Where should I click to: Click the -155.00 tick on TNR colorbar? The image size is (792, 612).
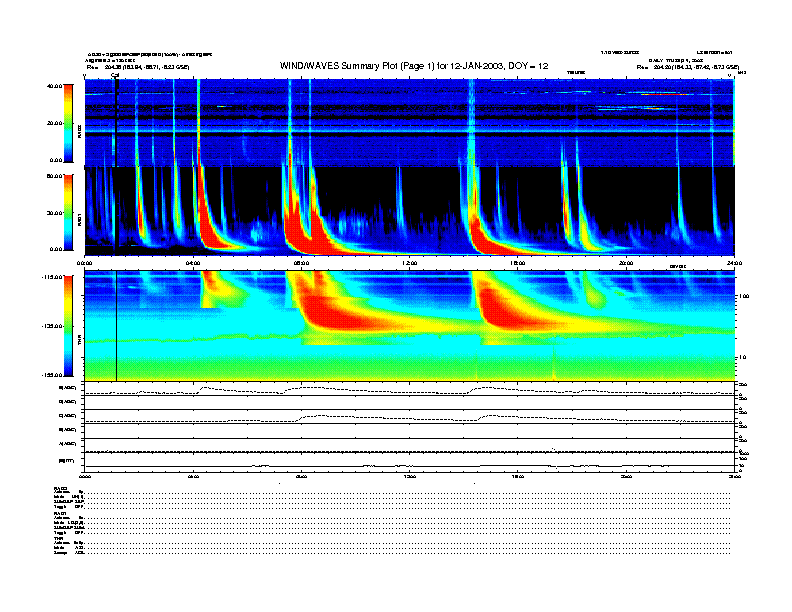[x=52, y=375]
